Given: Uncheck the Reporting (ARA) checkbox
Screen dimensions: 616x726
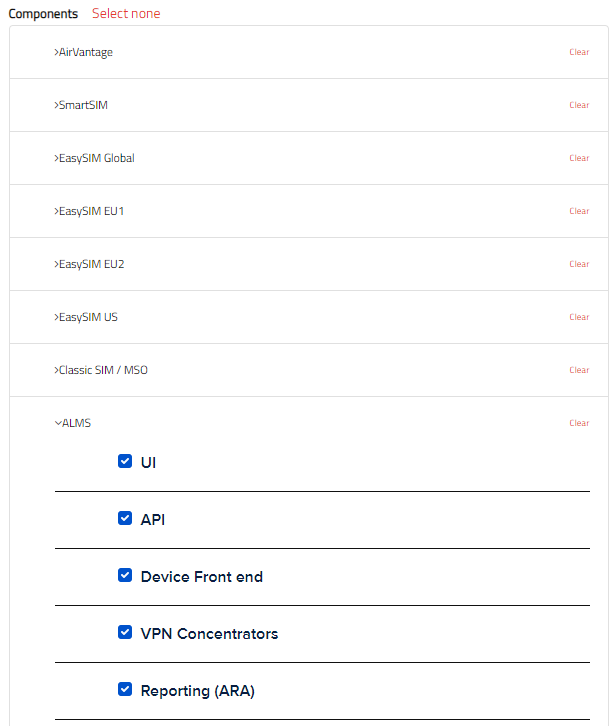Looking at the screenshot, I should (x=125, y=689).
